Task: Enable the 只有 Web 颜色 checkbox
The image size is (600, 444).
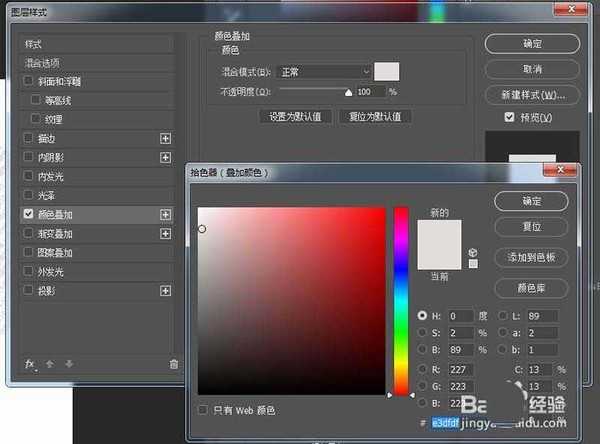Action: pyautogui.click(x=204, y=410)
